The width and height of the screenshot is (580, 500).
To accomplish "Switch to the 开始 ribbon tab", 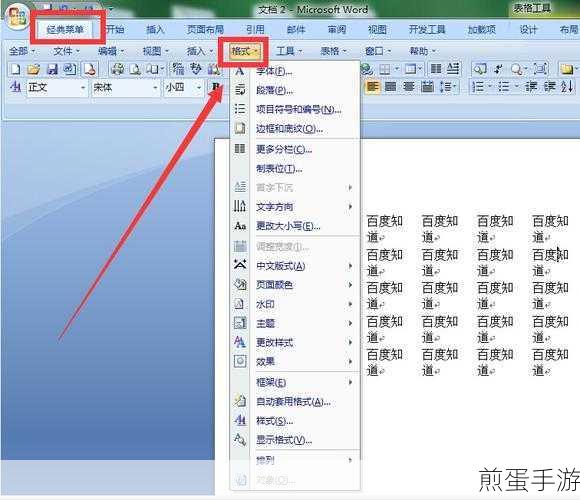I will coord(115,29).
